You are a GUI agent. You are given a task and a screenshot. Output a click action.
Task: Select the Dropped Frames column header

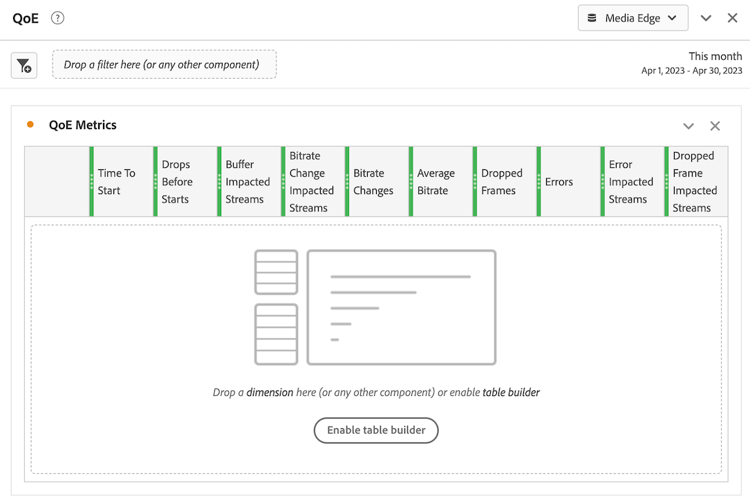505,182
